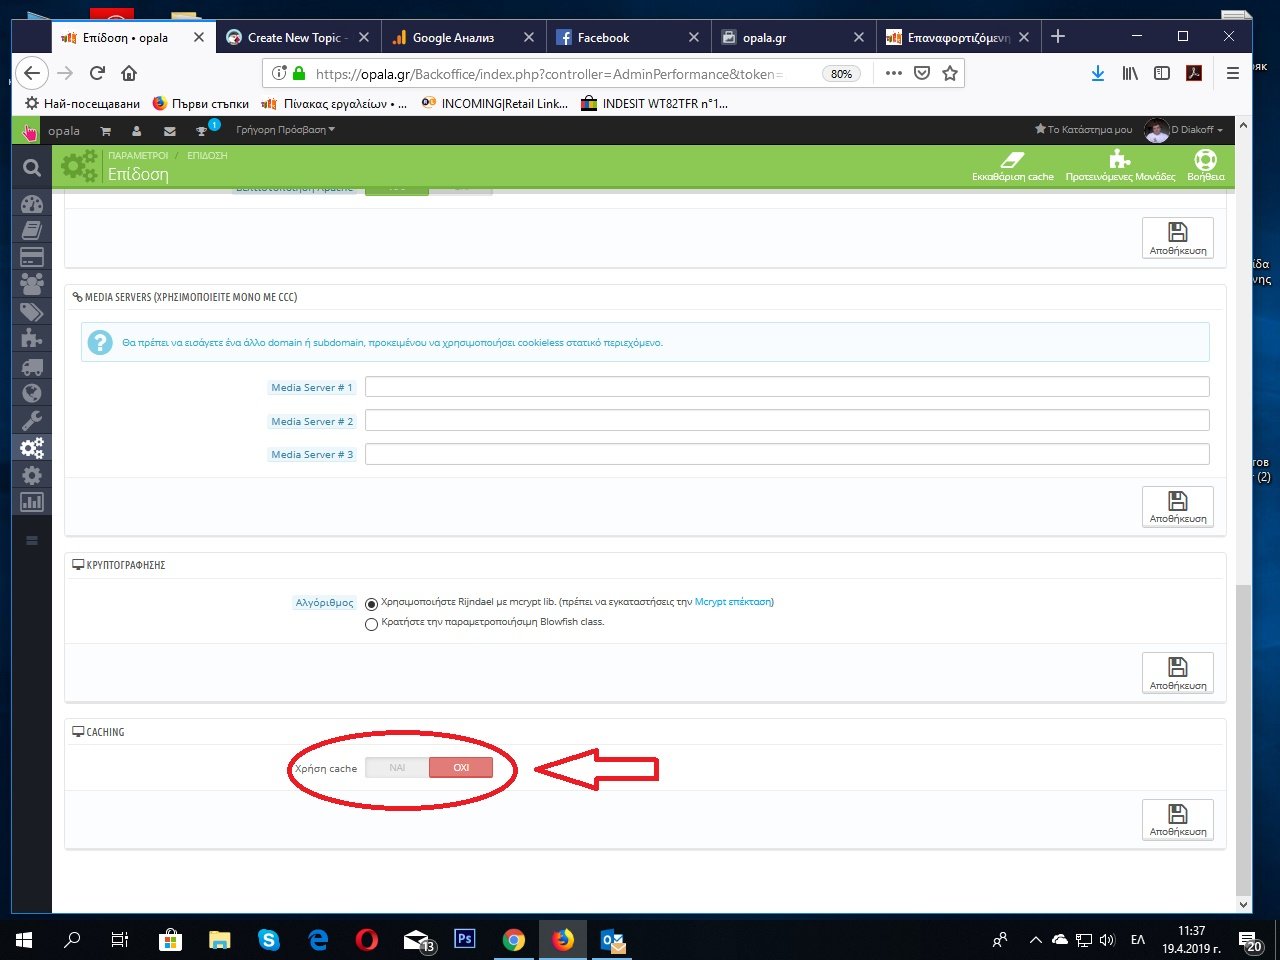Click the 80% zoom level indicator
This screenshot has height=960, width=1280.
[841, 74]
